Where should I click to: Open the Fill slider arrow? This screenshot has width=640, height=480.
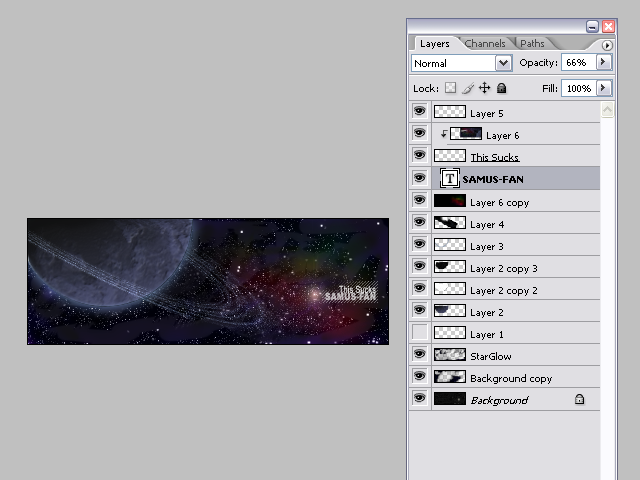click(x=603, y=88)
